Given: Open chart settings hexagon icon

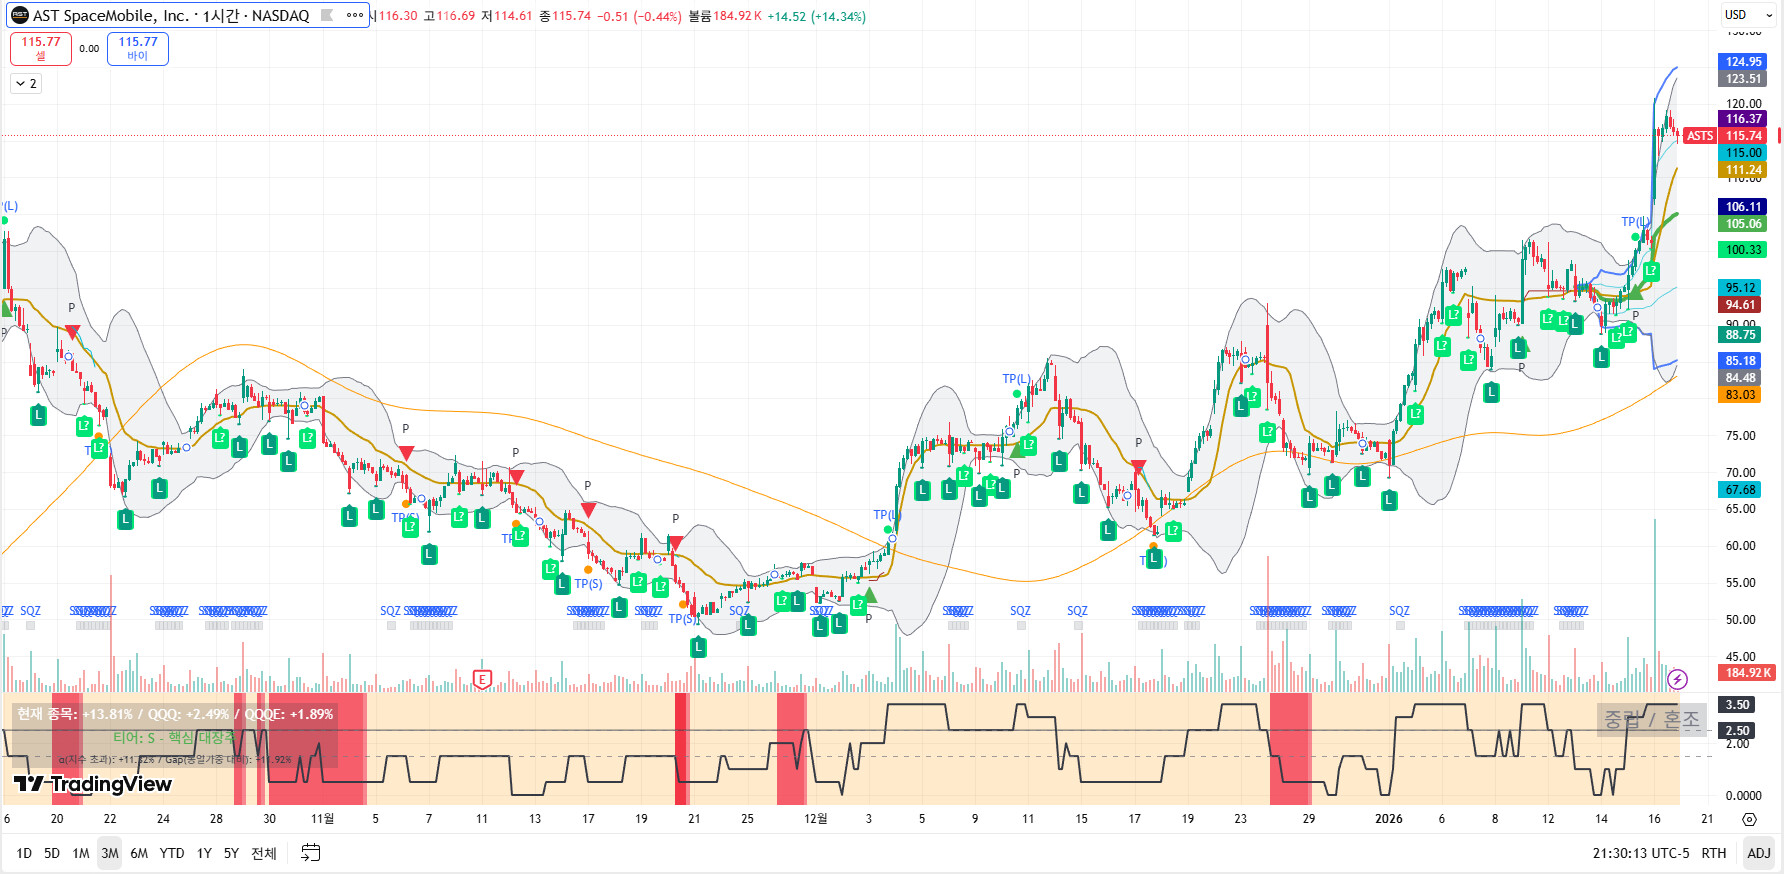Looking at the screenshot, I should click(1749, 819).
